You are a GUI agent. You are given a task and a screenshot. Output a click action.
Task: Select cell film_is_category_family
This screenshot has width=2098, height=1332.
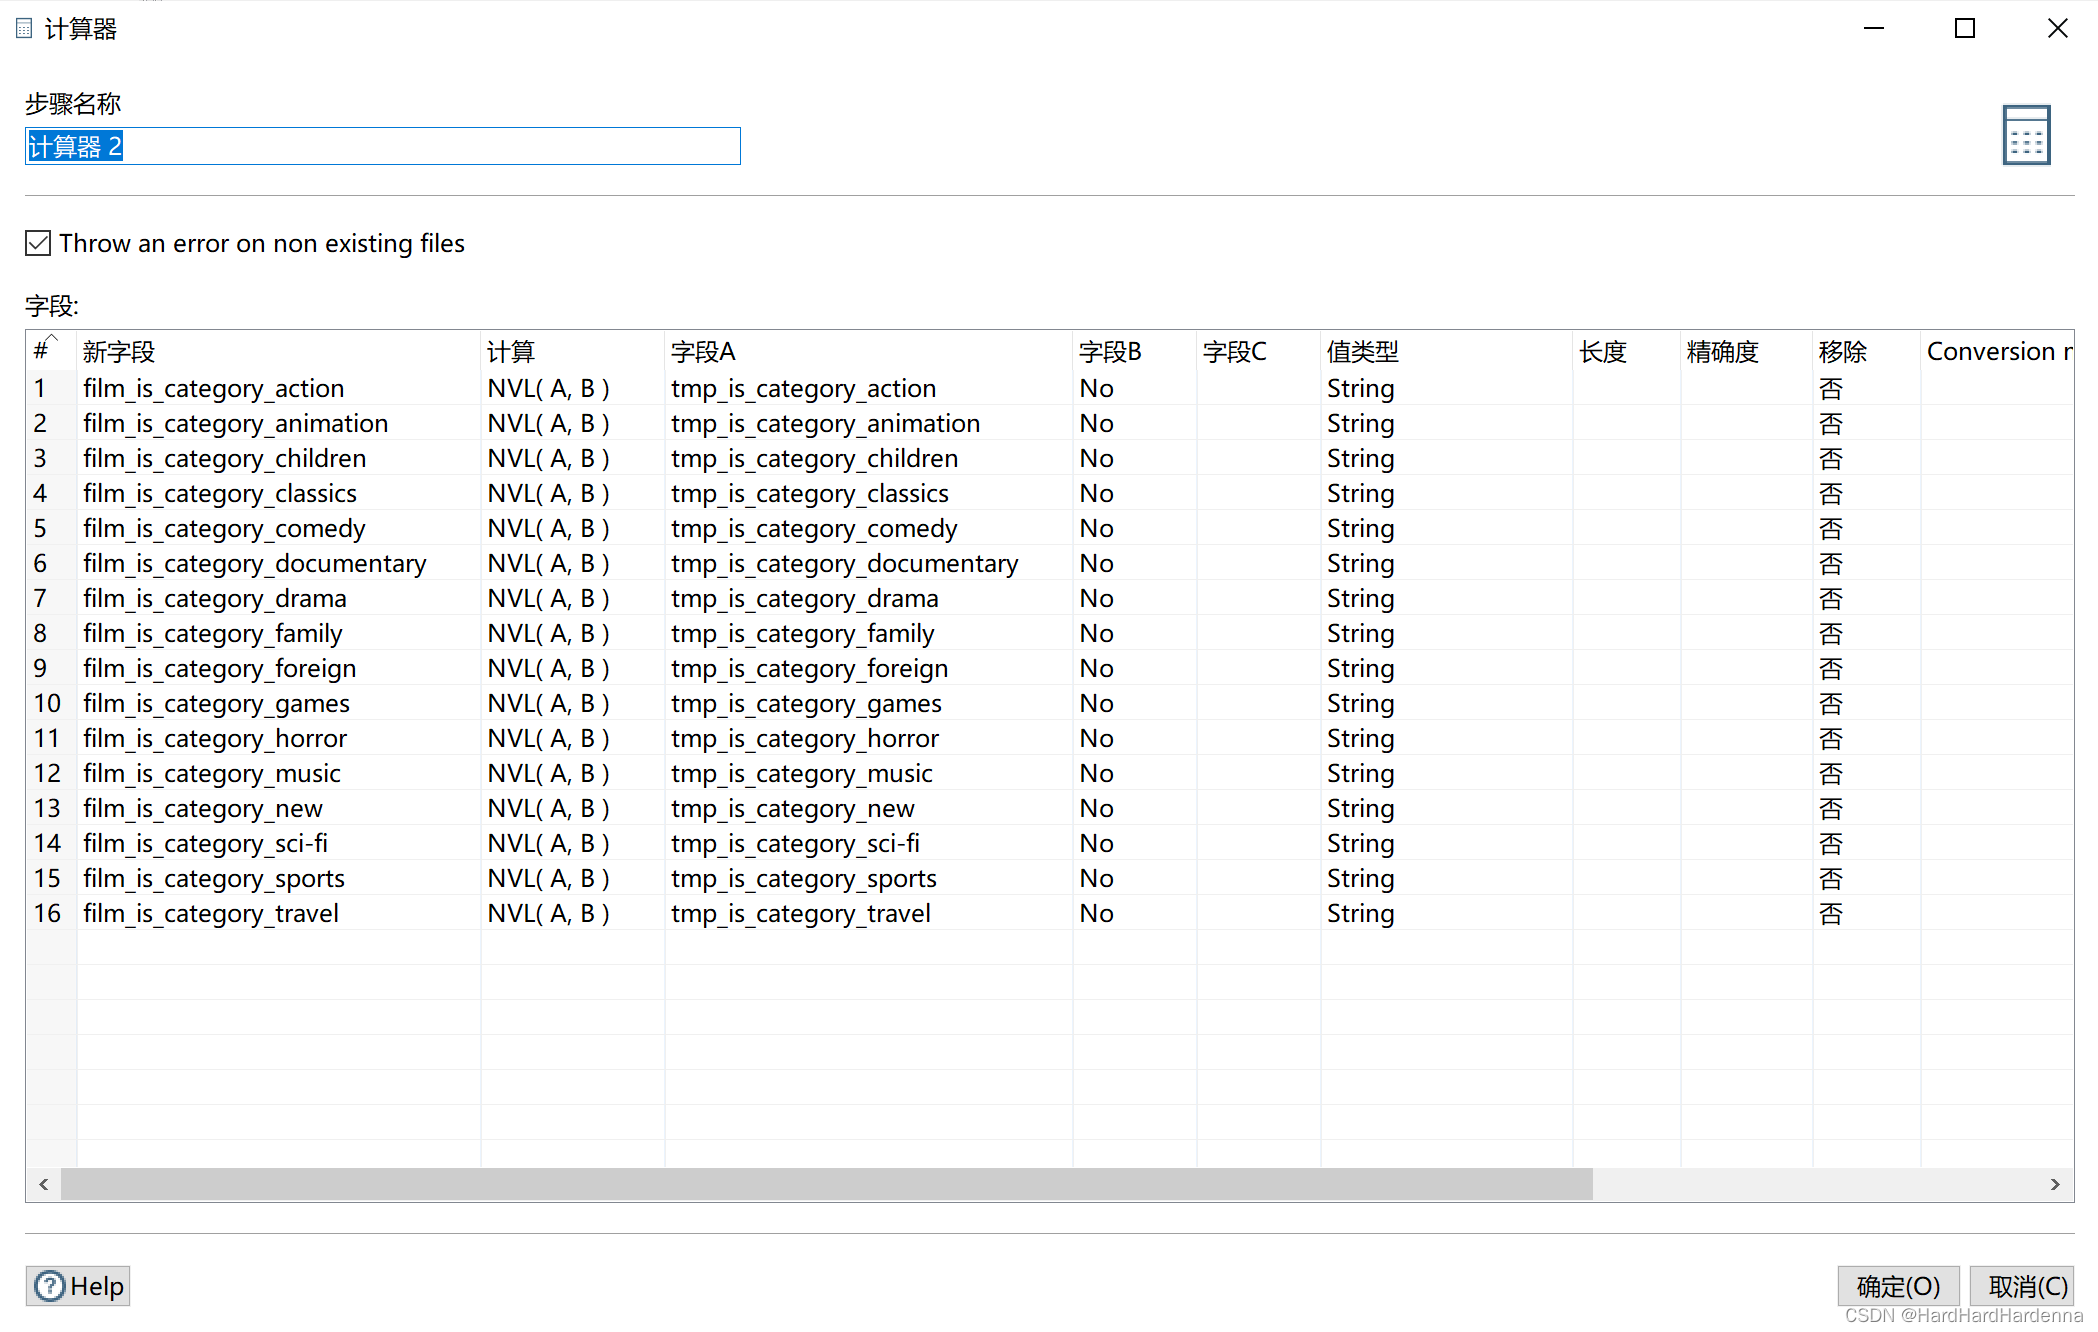pos(279,633)
